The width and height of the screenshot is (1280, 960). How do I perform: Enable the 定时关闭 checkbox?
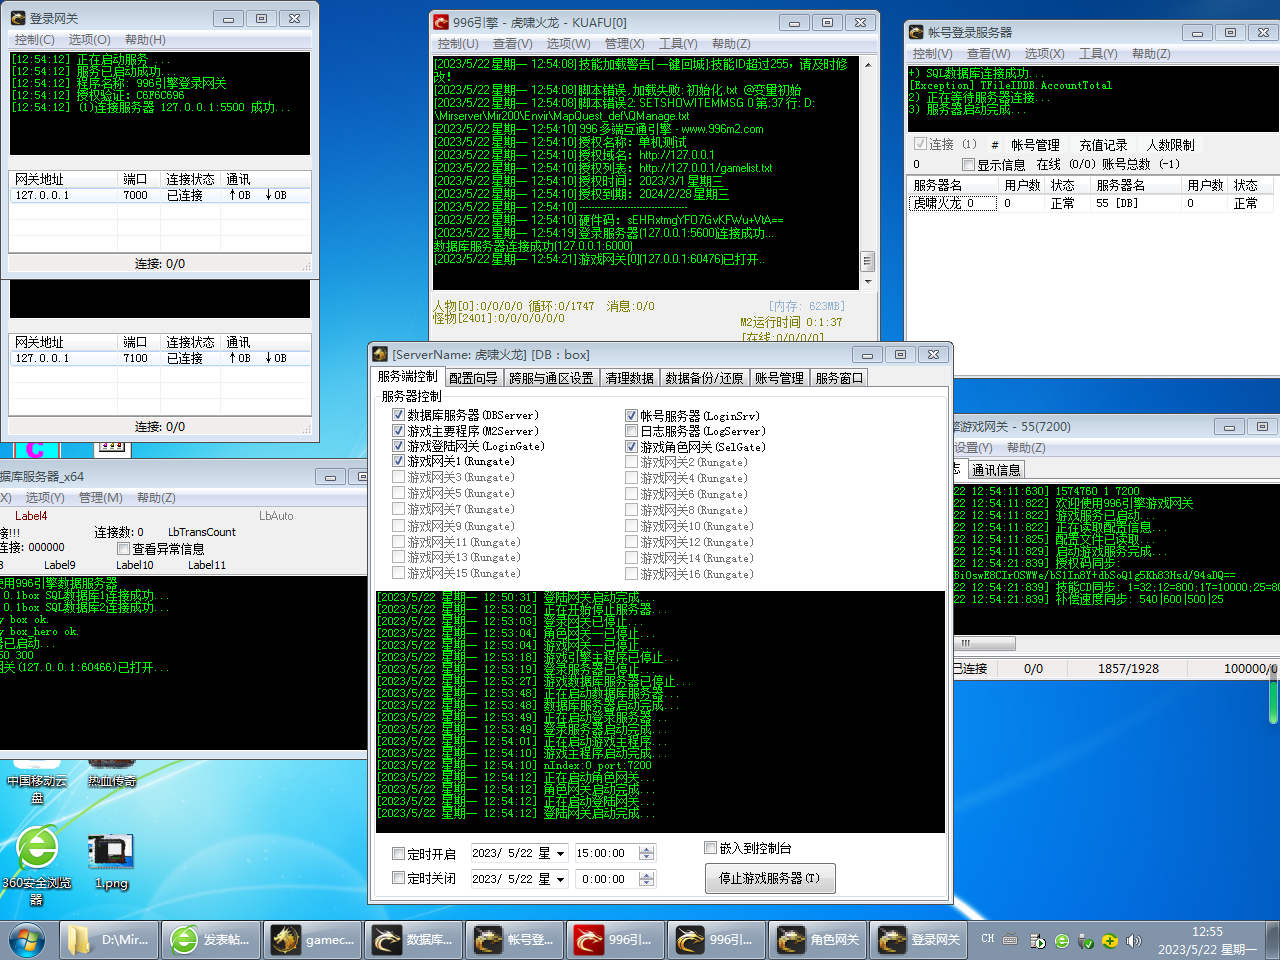[x=398, y=878]
